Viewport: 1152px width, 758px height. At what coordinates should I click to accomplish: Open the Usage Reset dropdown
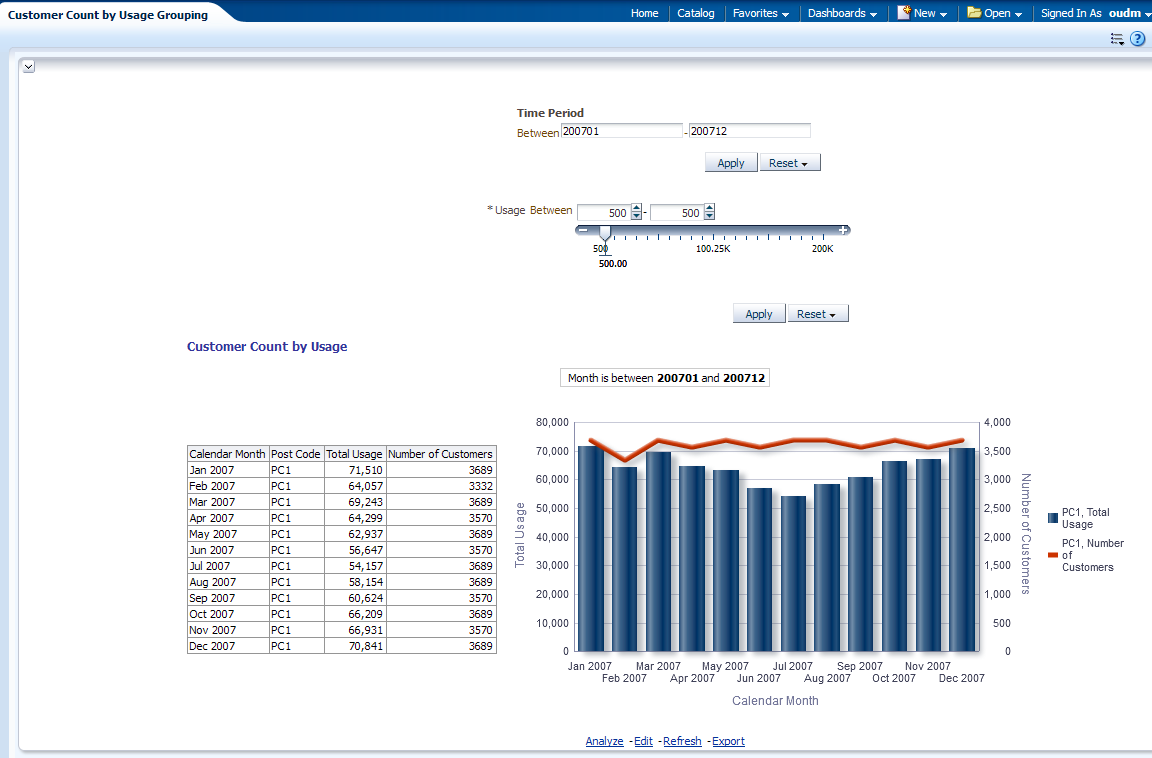pyautogui.click(x=817, y=314)
